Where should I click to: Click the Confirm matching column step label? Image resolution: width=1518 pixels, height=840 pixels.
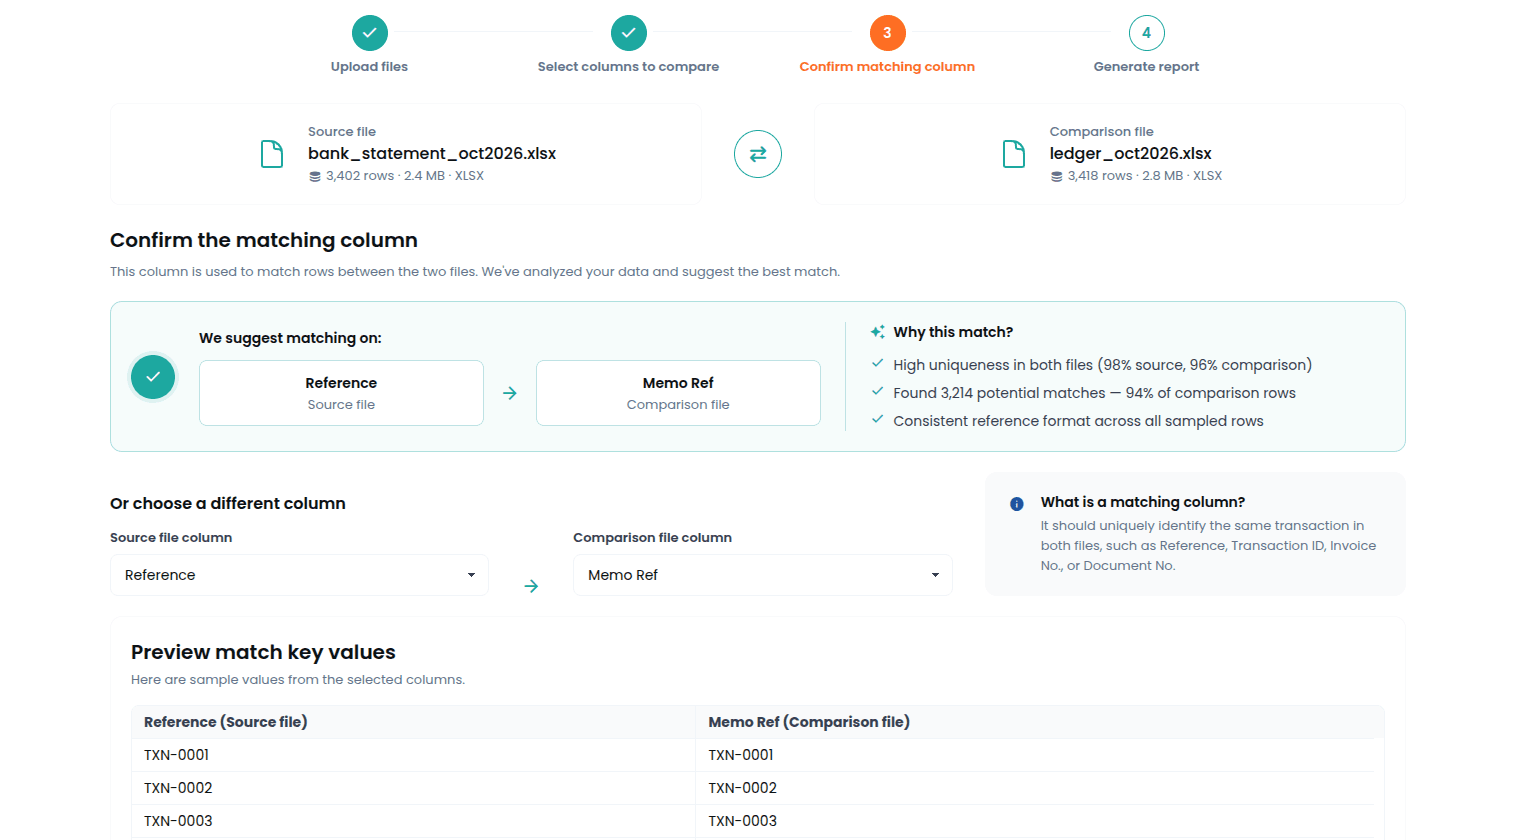click(887, 67)
